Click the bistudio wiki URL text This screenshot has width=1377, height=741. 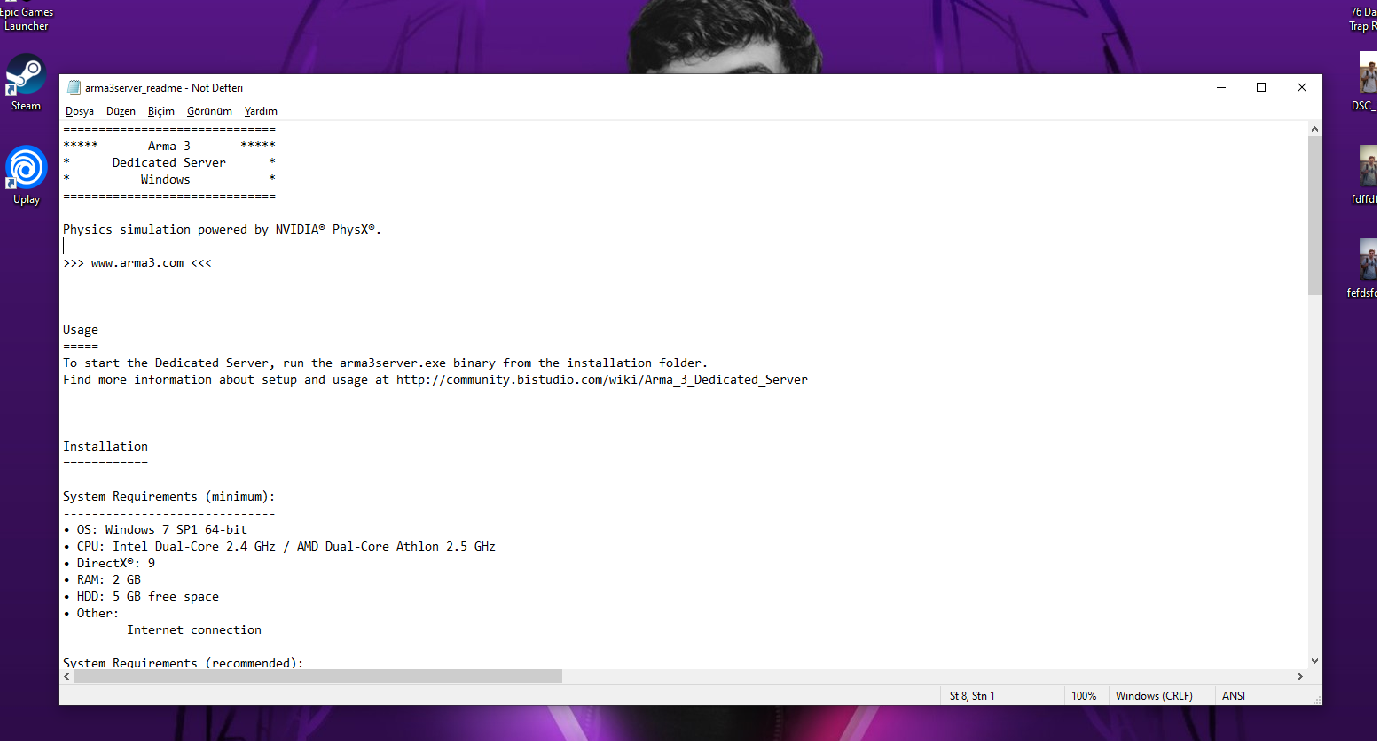[x=601, y=380]
